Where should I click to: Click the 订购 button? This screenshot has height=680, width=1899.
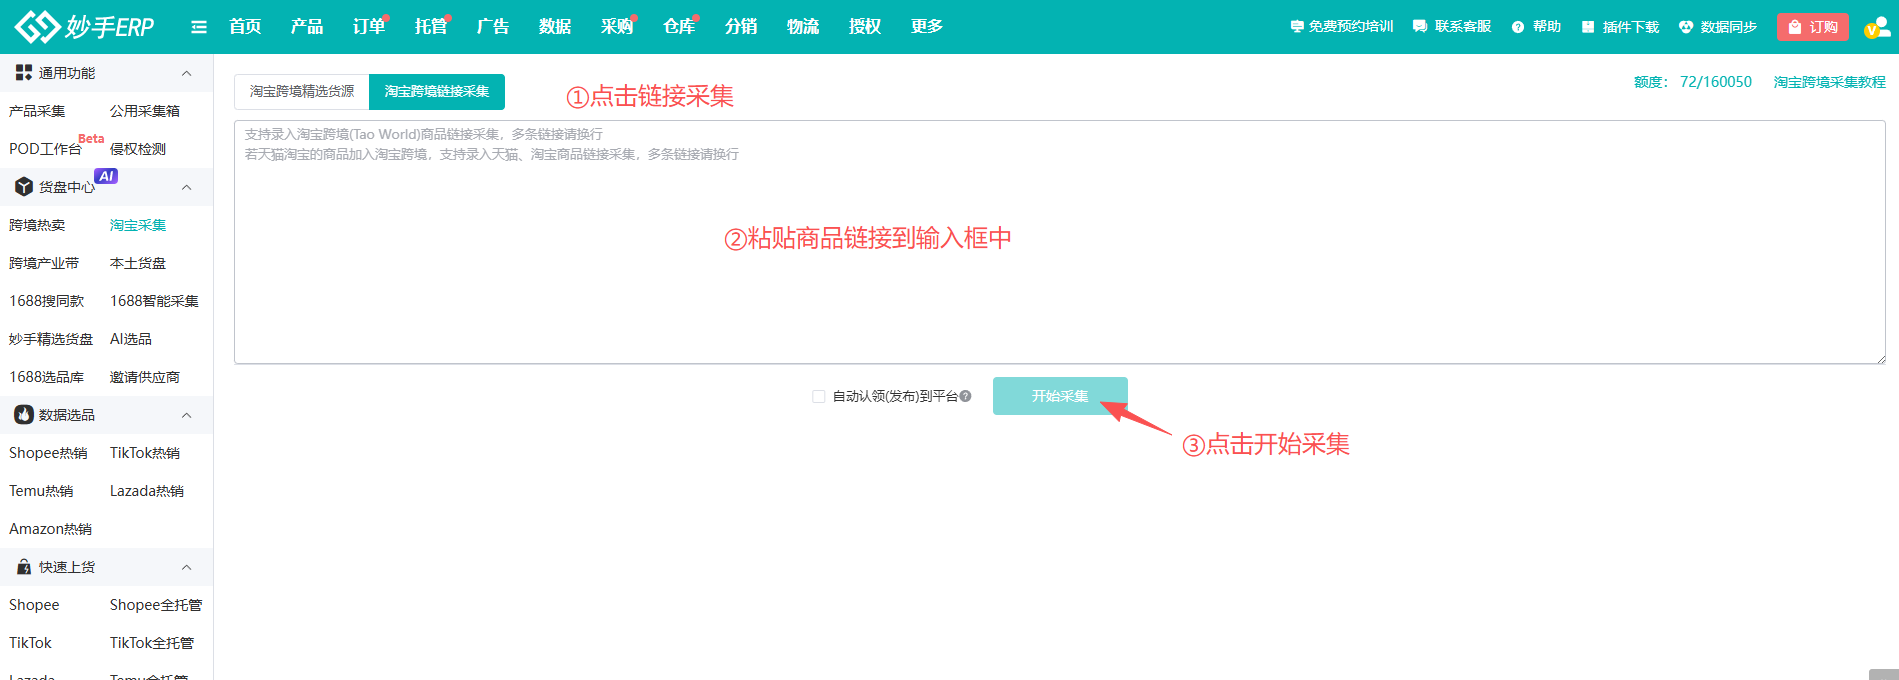(x=1813, y=27)
